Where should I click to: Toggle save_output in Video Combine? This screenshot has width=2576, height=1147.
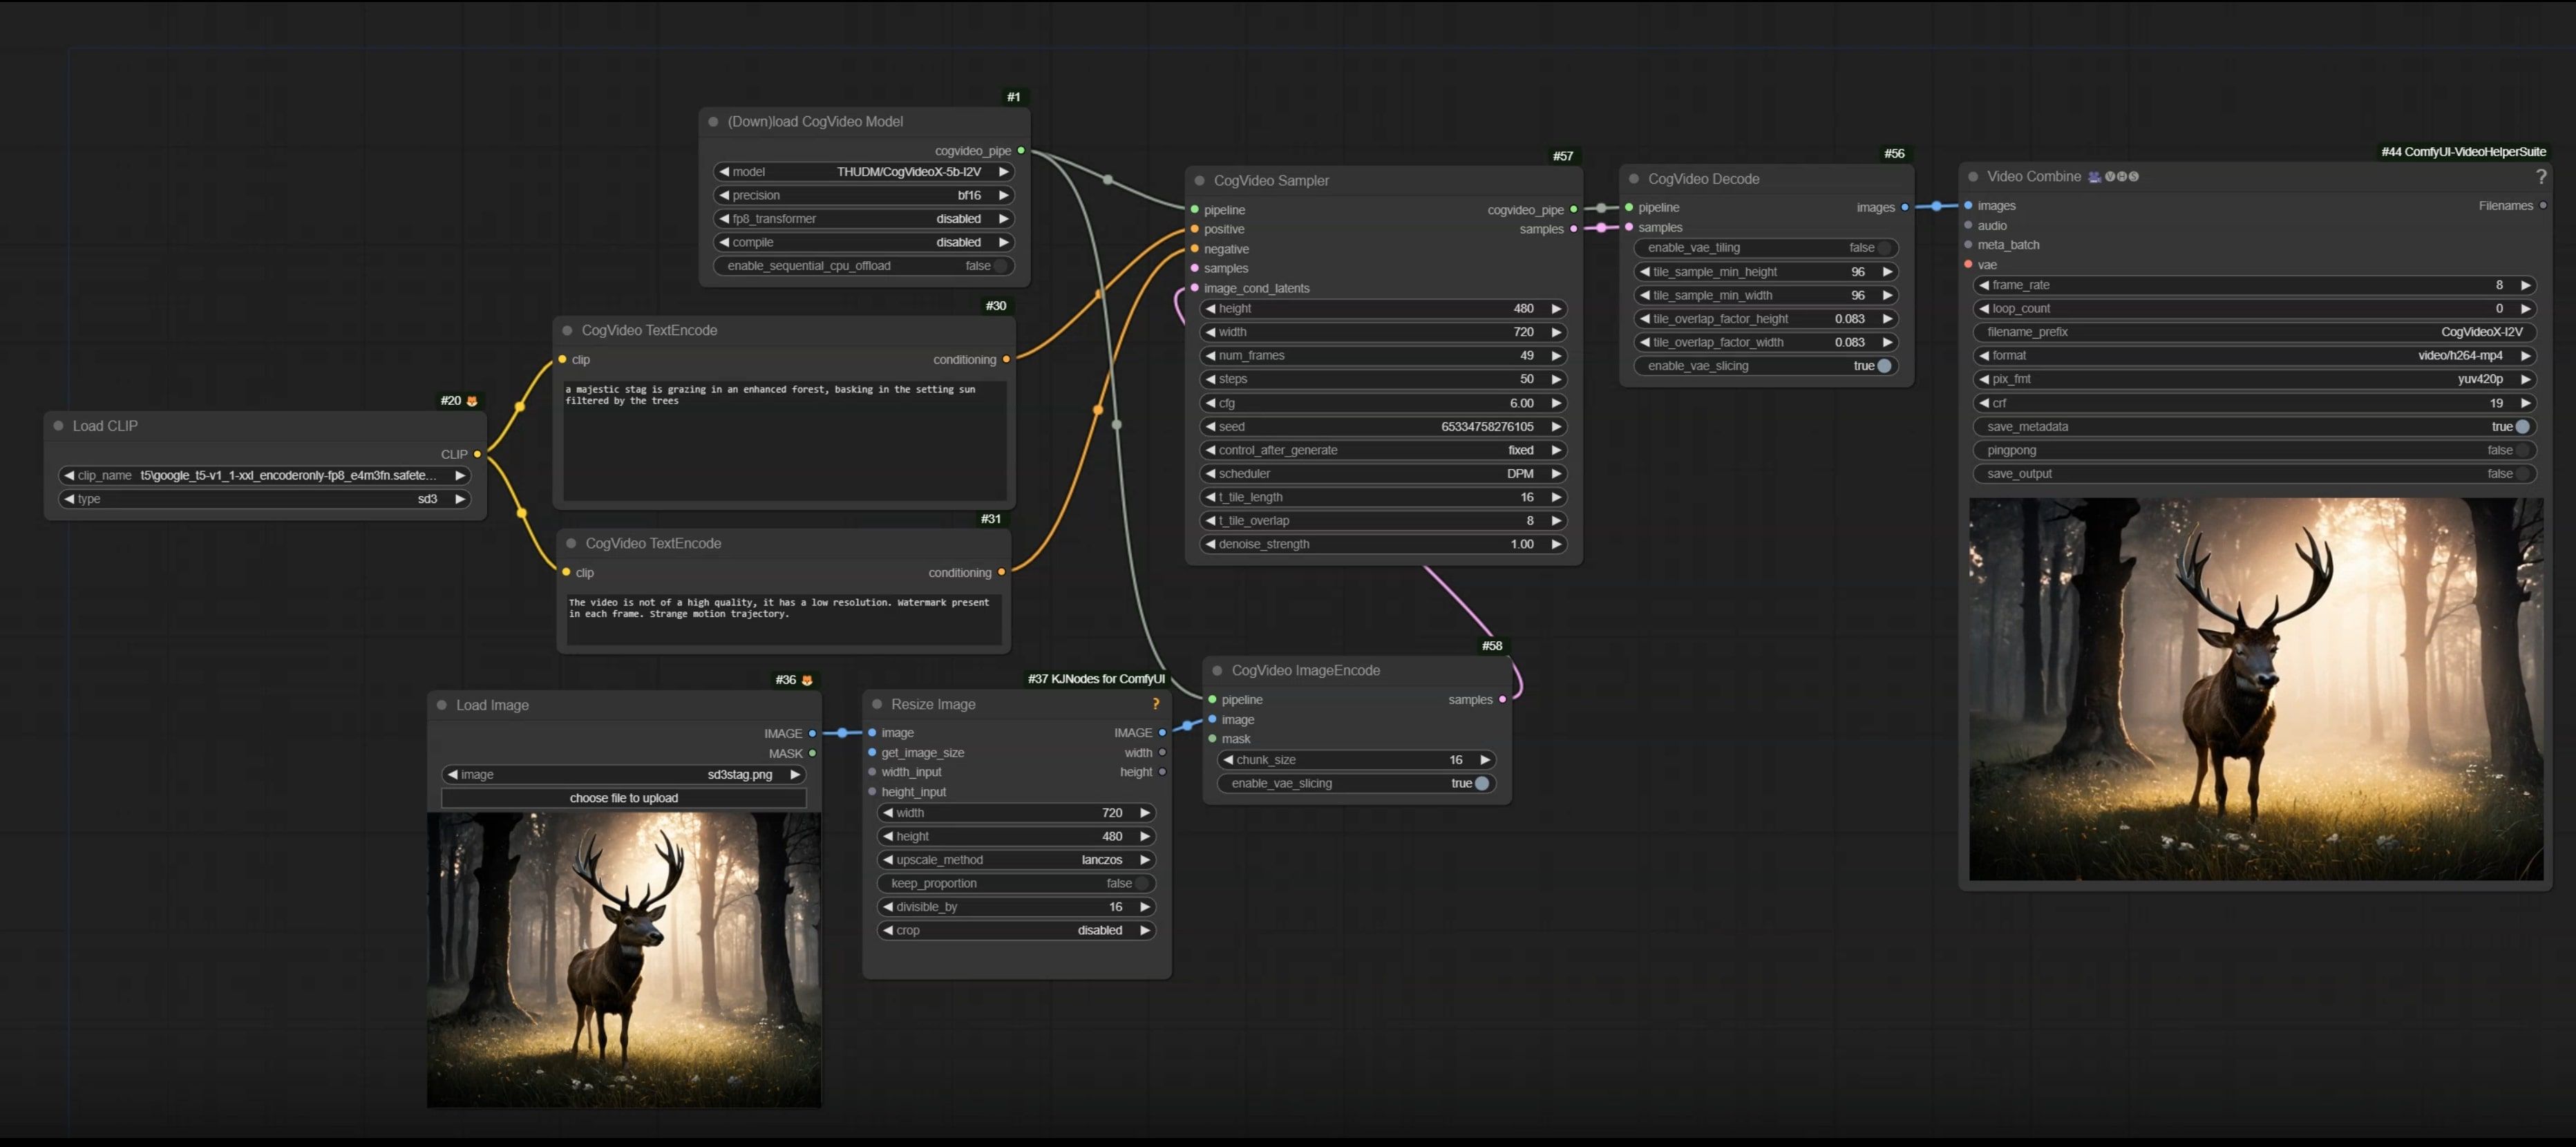pos(2254,474)
